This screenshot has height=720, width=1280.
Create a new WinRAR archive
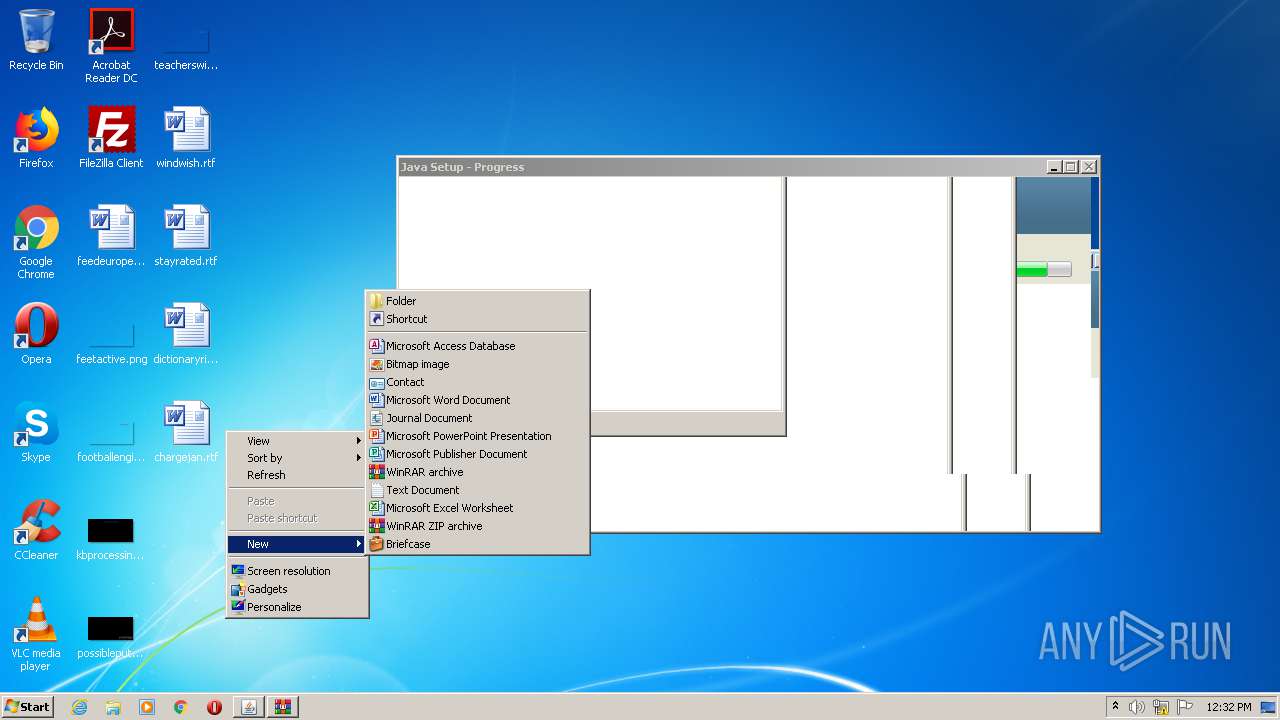pyautogui.click(x=477, y=472)
